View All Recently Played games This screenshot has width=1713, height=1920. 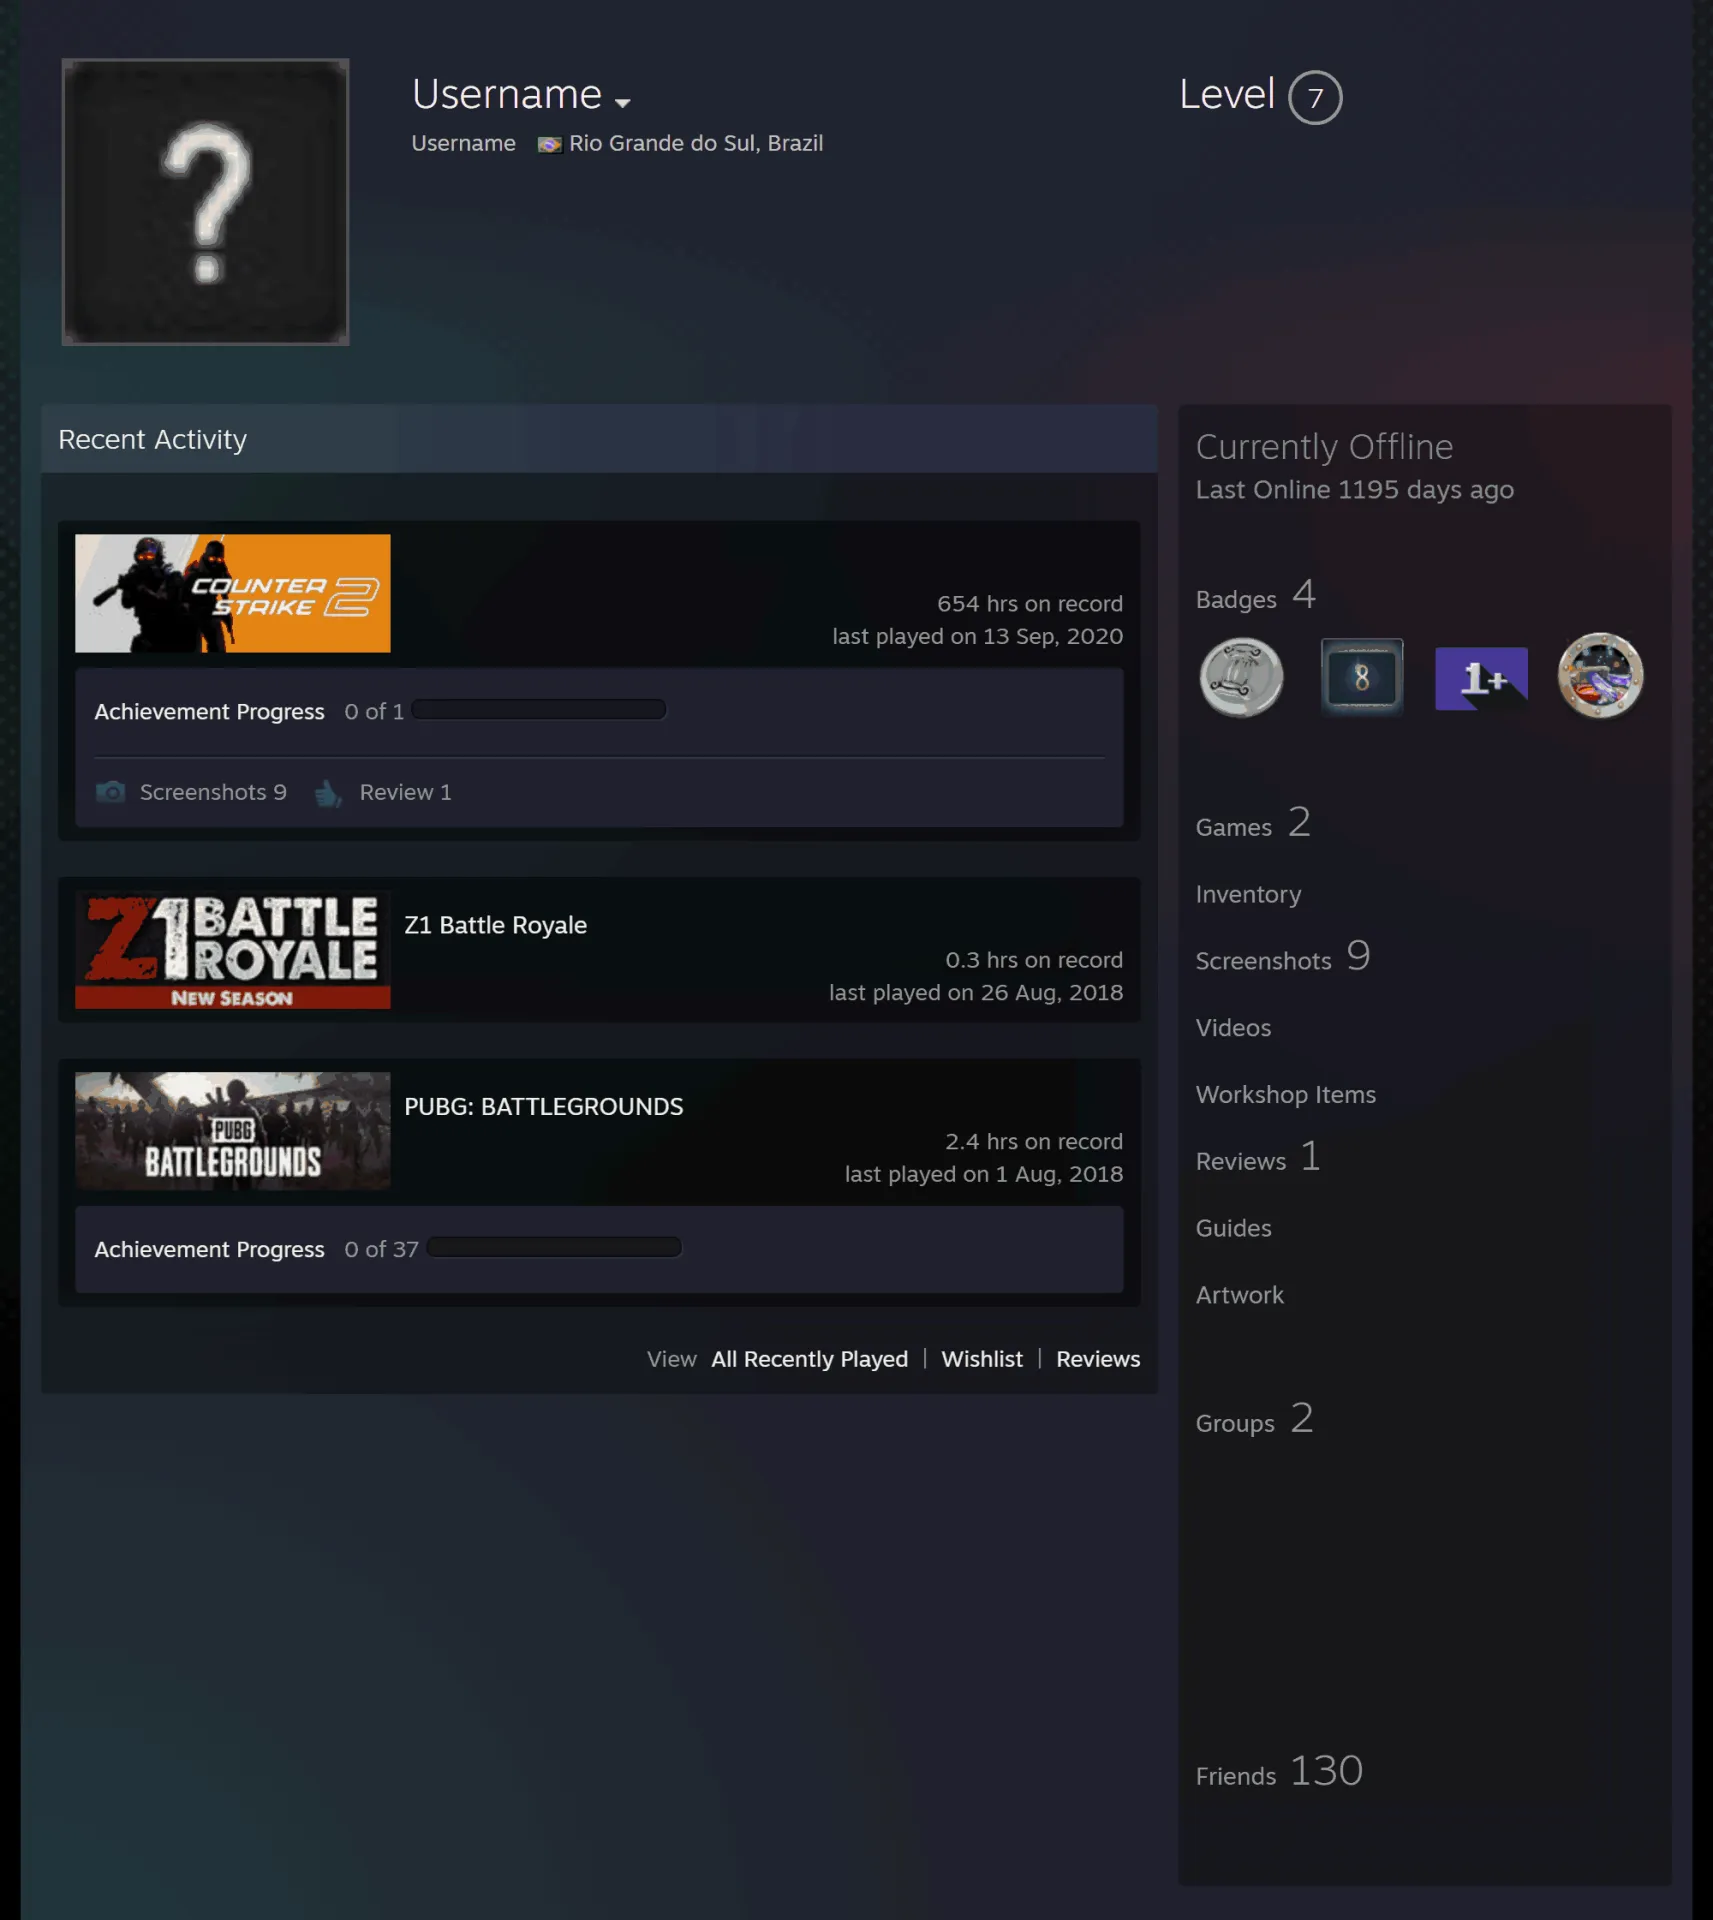[809, 1359]
